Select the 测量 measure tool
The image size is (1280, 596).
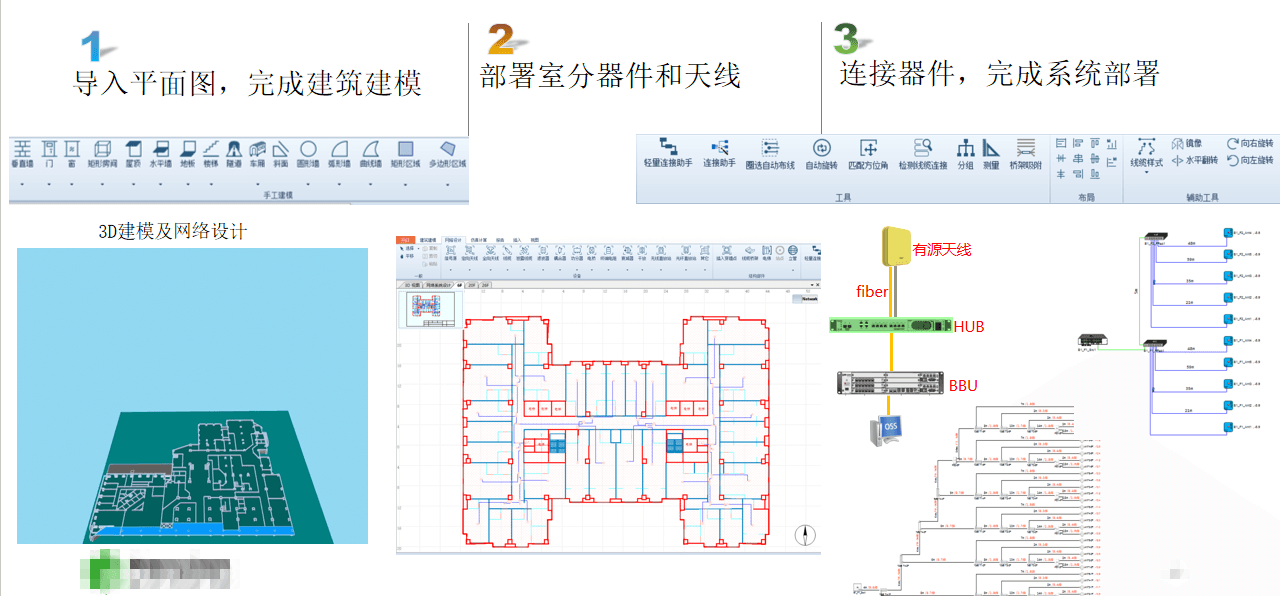[991, 153]
